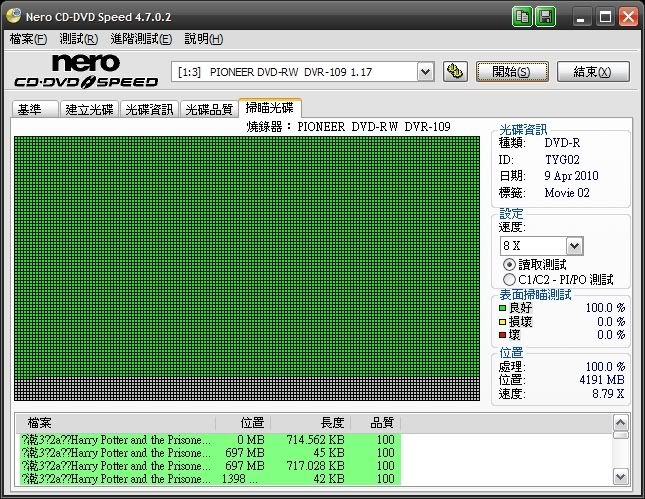Click the disc type value DVD-R

pyautogui.click(x=562, y=143)
